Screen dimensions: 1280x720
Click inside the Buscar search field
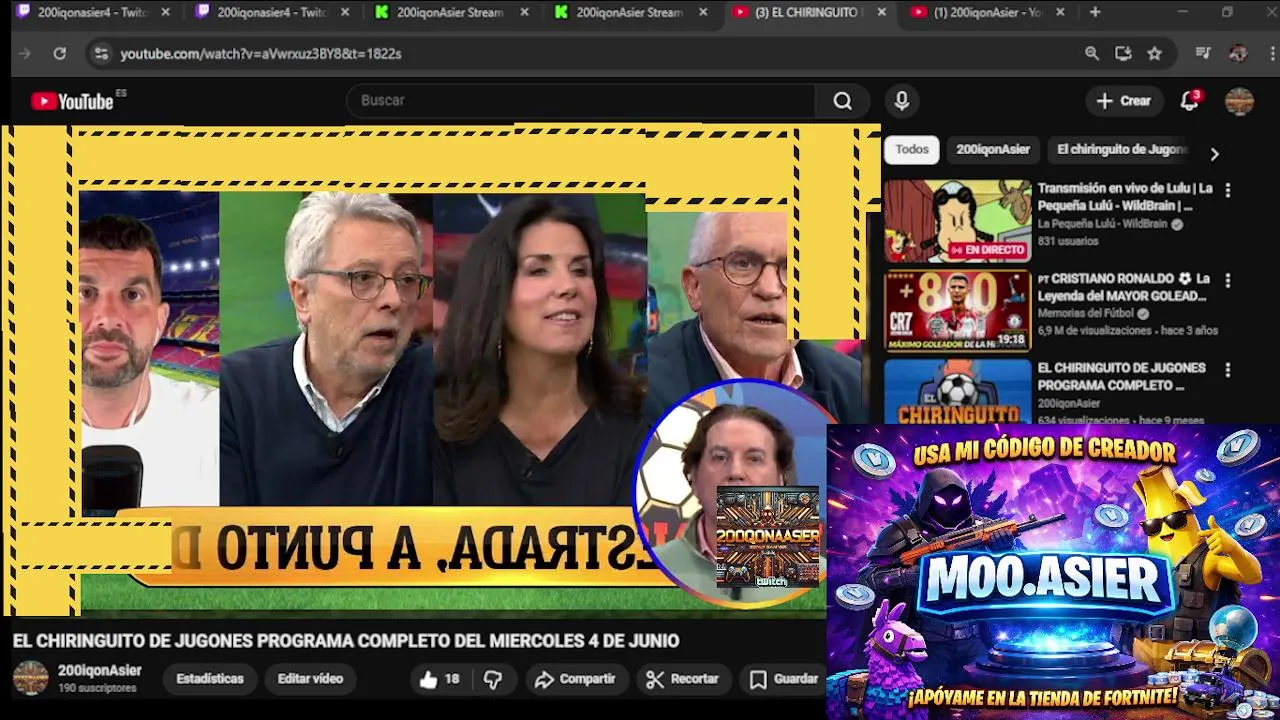click(580, 101)
